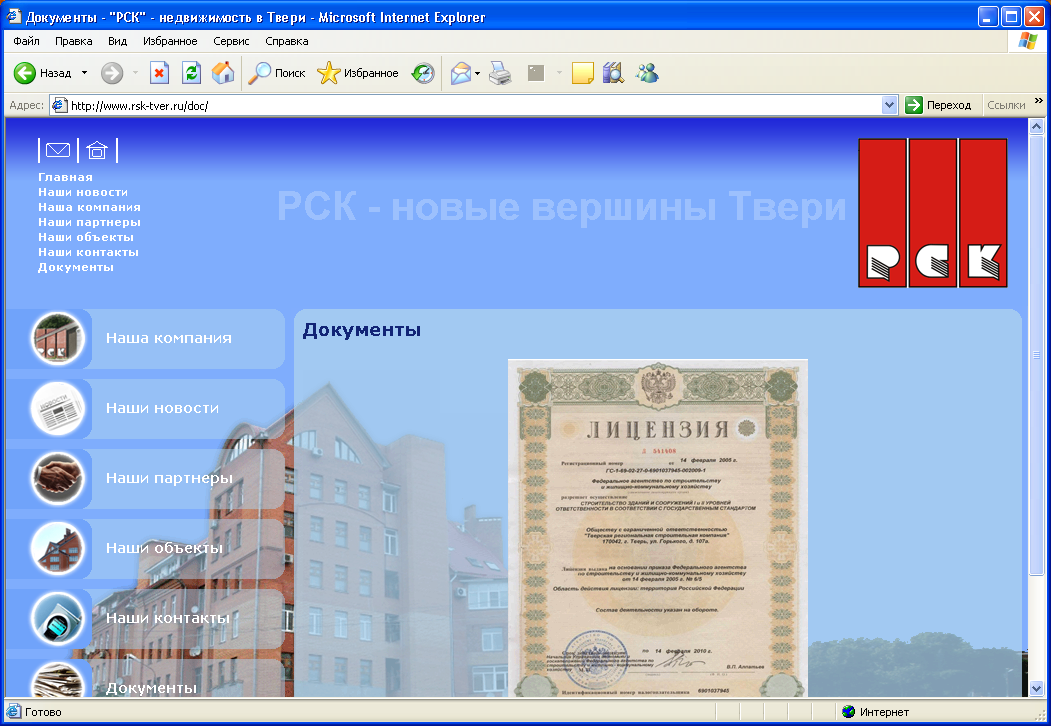Open the Поиск search panel icon
The width and height of the screenshot is (1051, 726).
[261, 72]
